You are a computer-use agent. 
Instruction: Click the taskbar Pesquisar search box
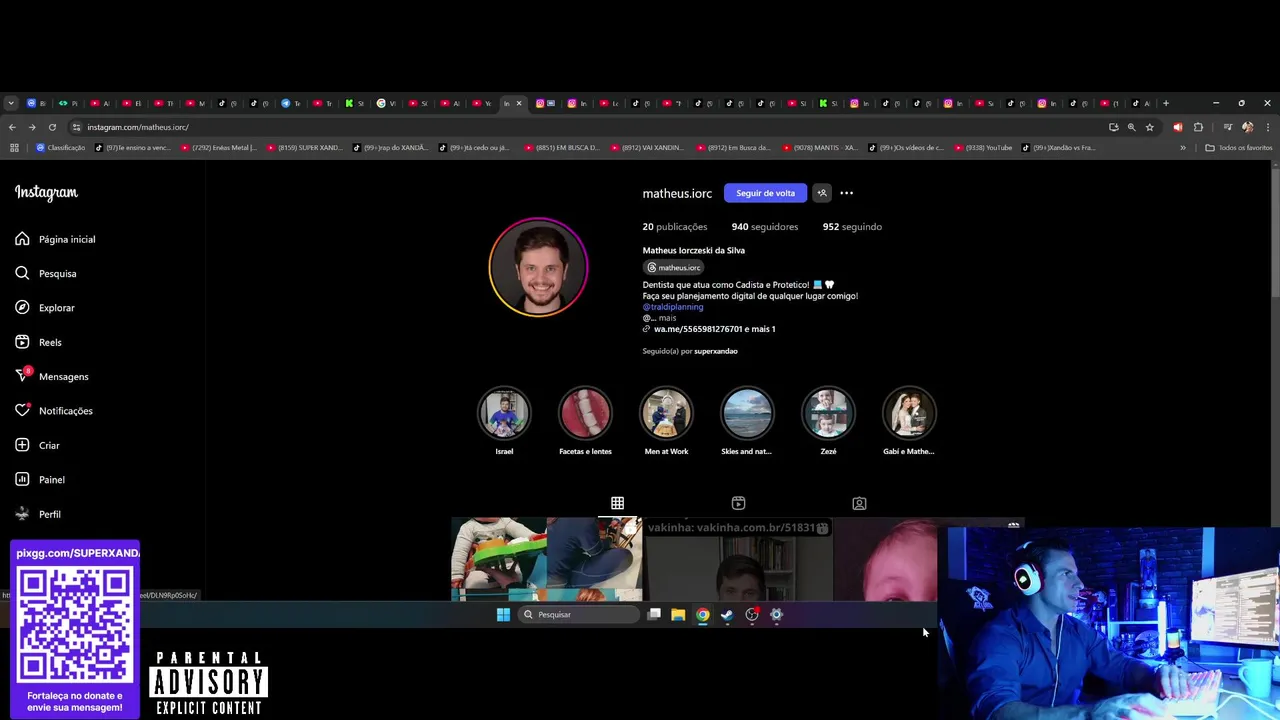point(580,615)
